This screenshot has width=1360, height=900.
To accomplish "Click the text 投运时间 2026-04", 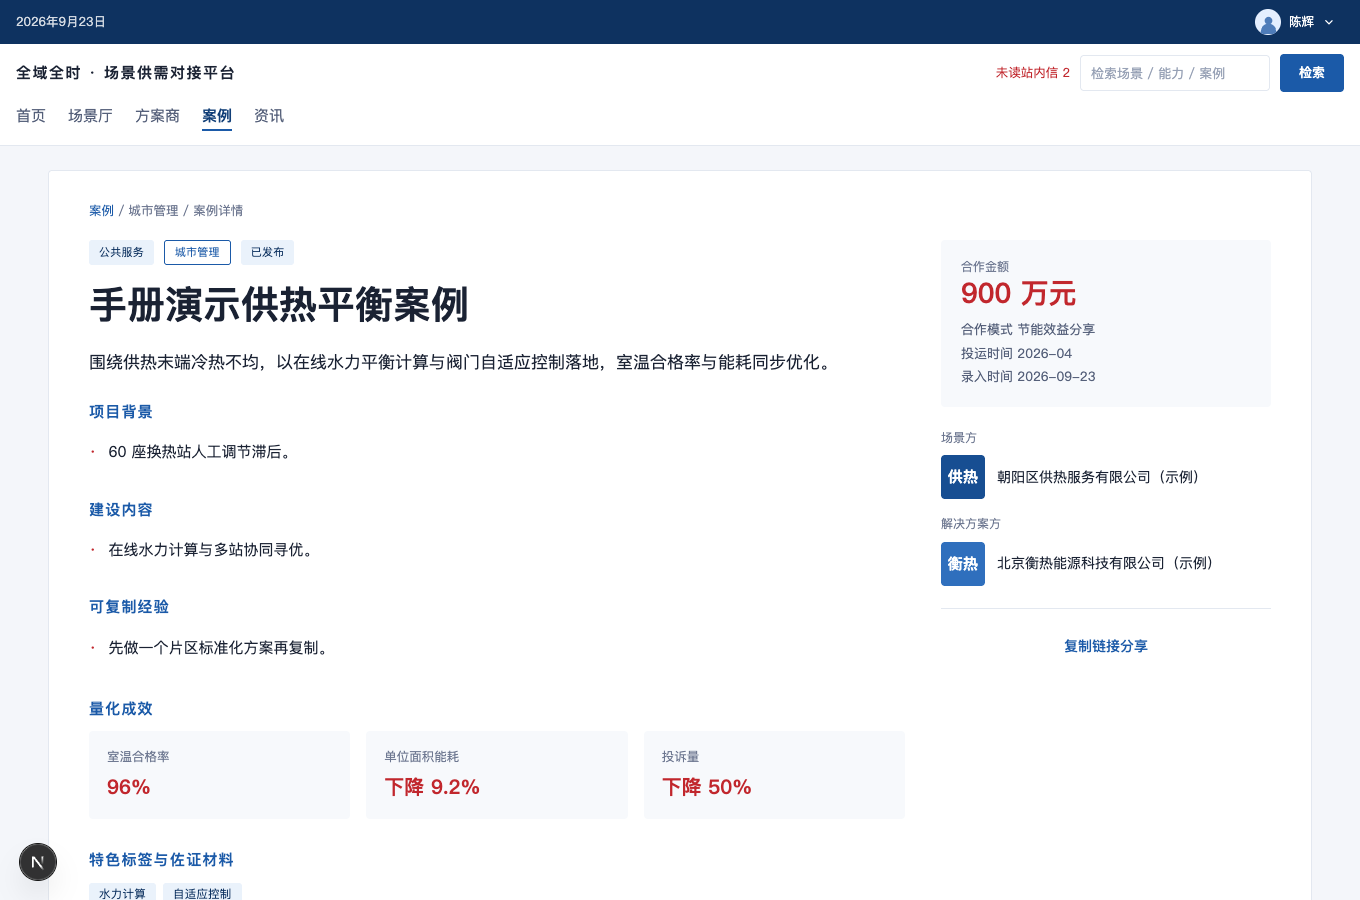I will point(1016,354).
